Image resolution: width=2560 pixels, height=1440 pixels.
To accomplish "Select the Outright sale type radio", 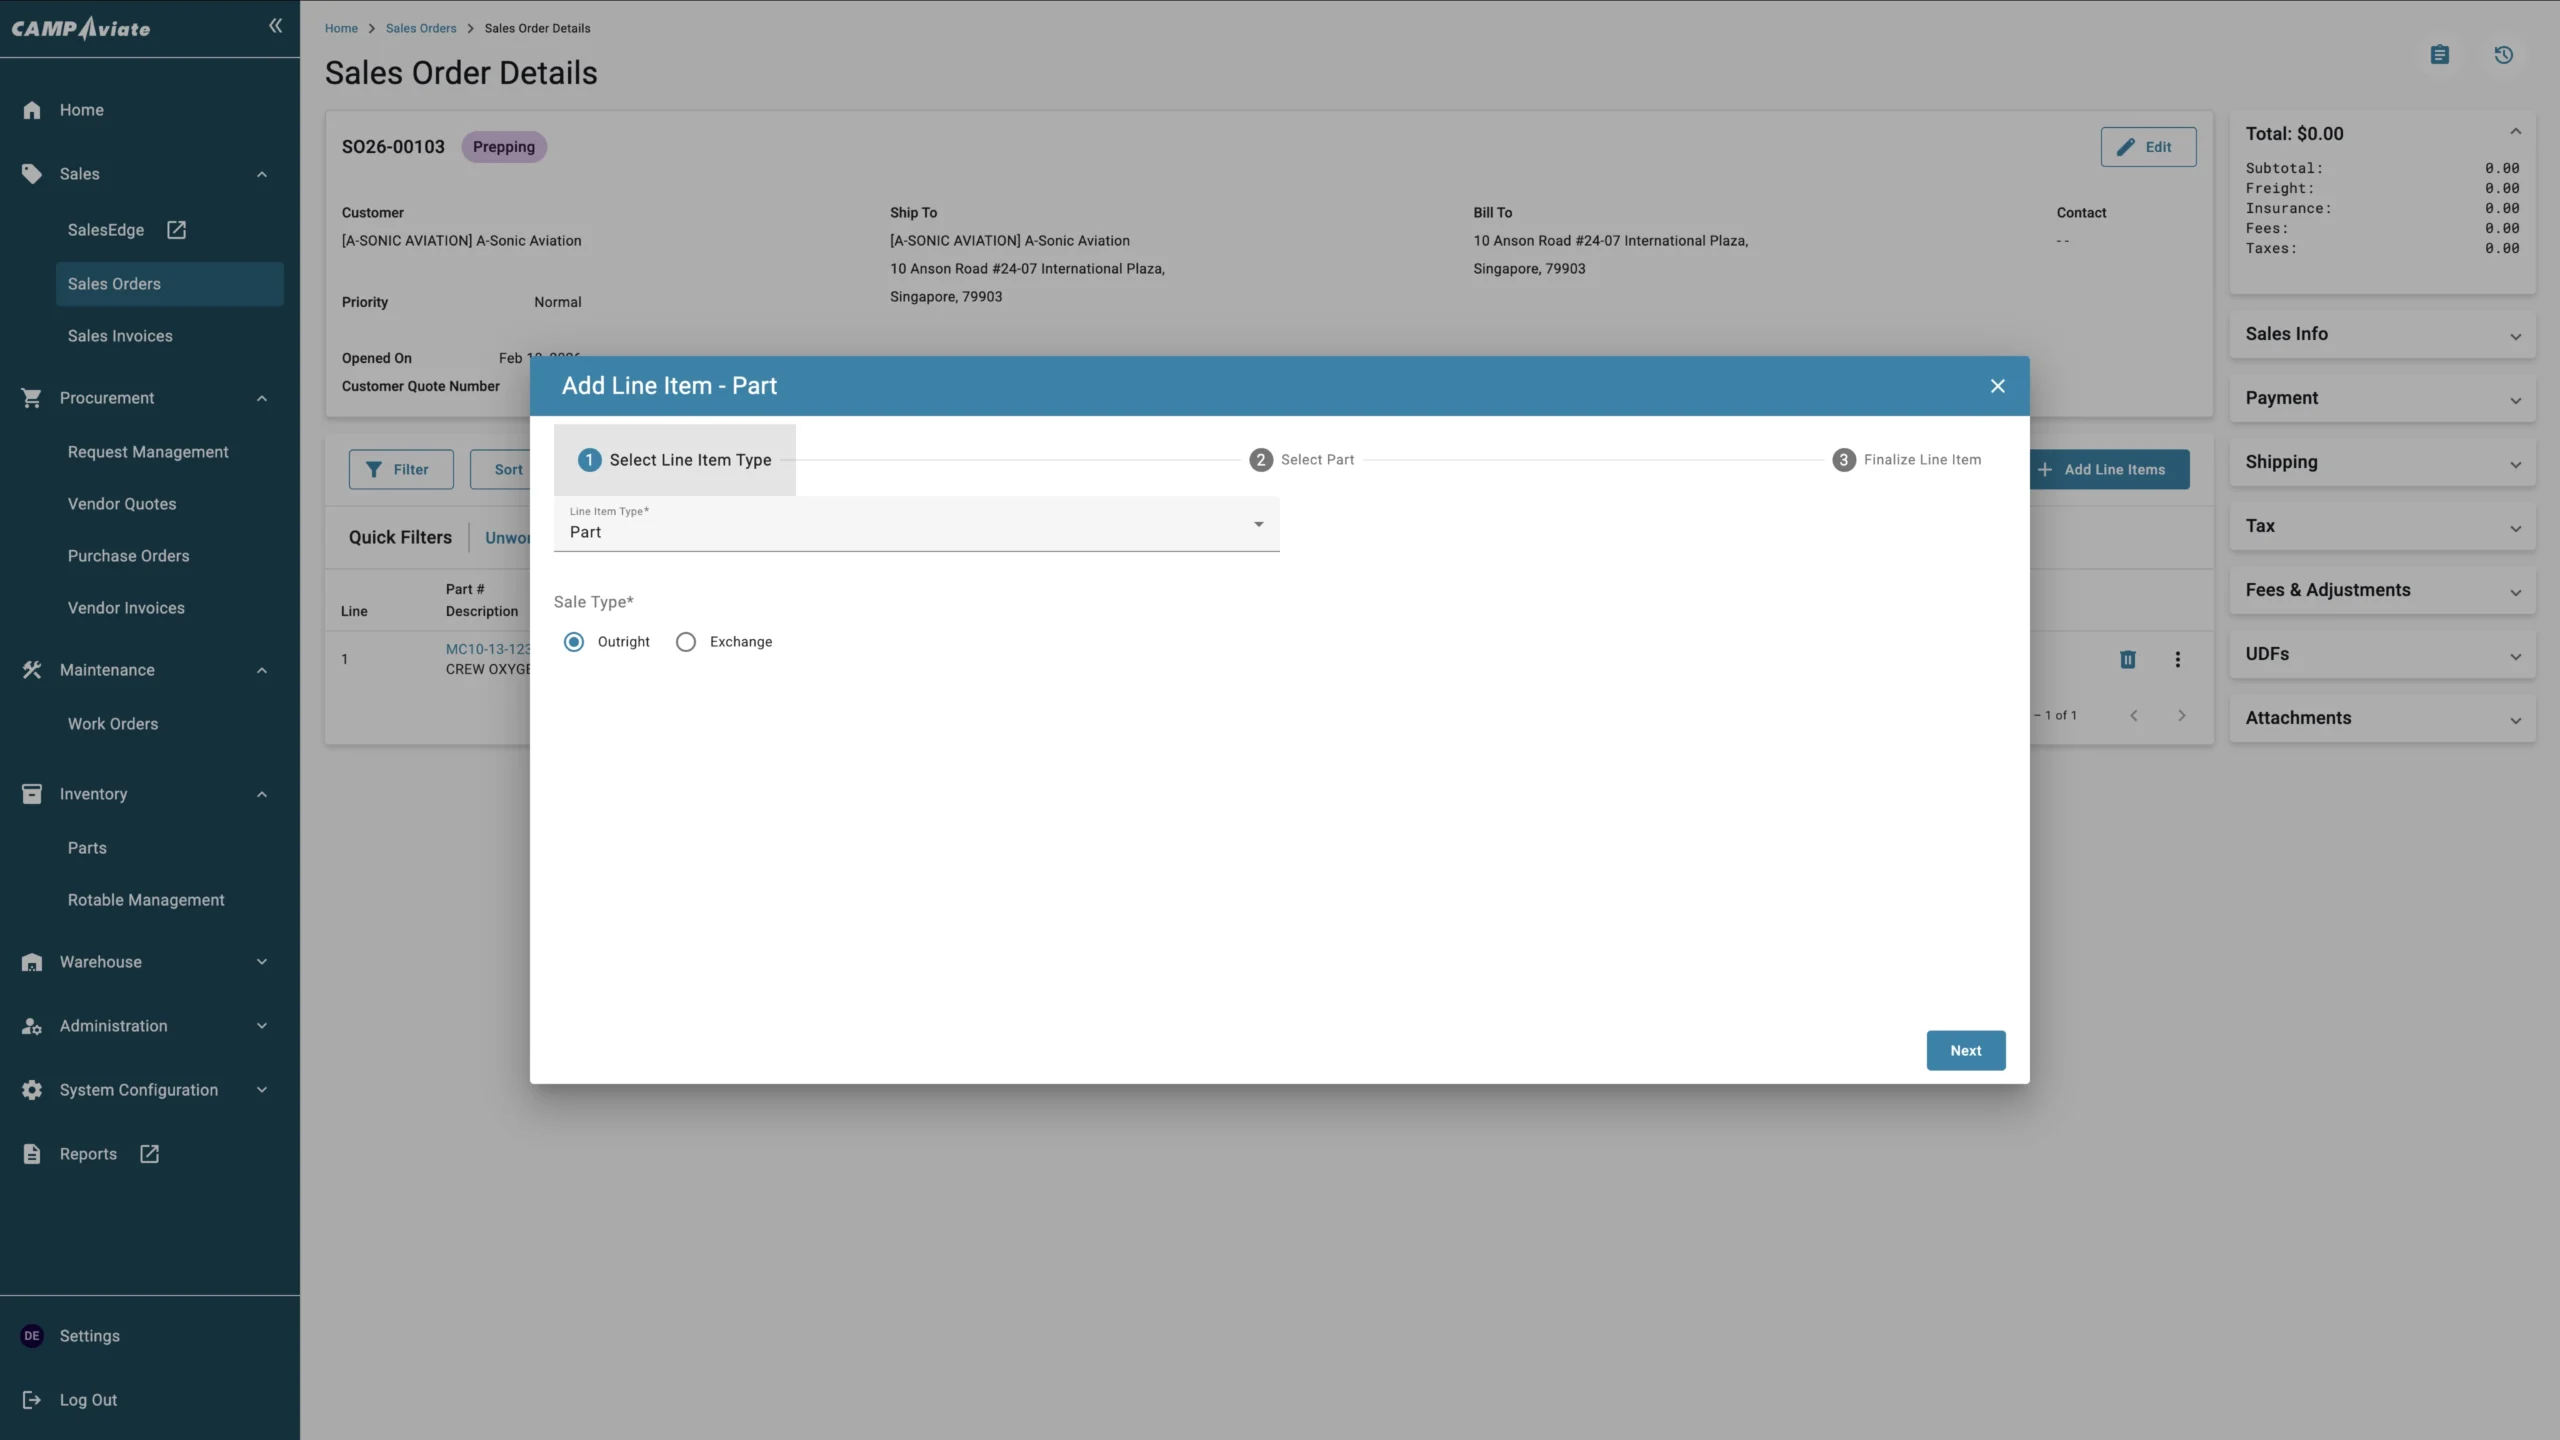I will (574, 642).
